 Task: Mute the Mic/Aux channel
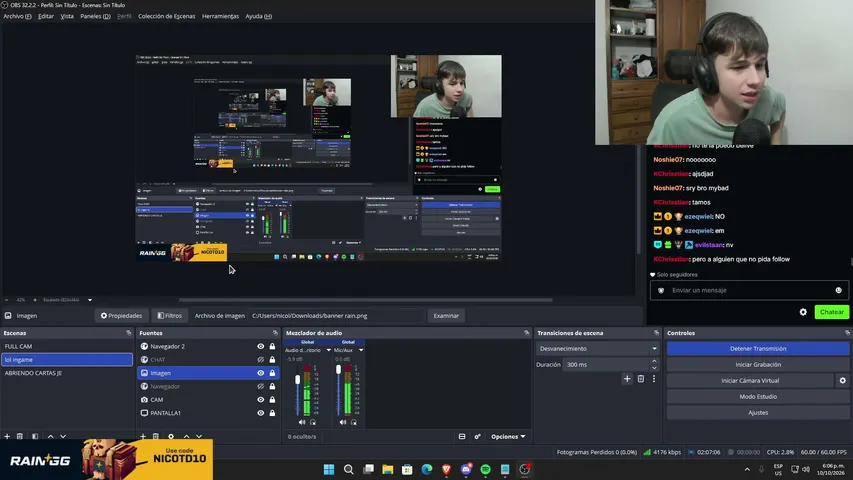343,422
